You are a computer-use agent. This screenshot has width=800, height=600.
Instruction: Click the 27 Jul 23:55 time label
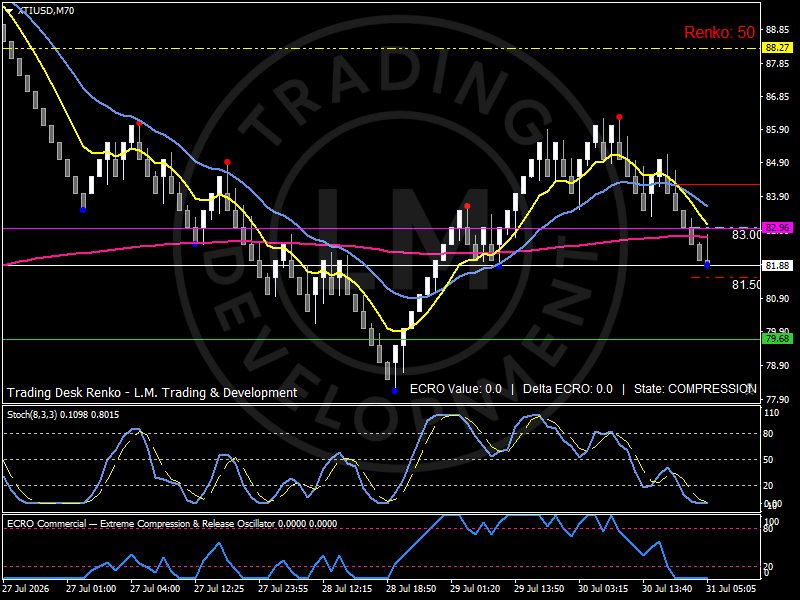click(283, 588)
